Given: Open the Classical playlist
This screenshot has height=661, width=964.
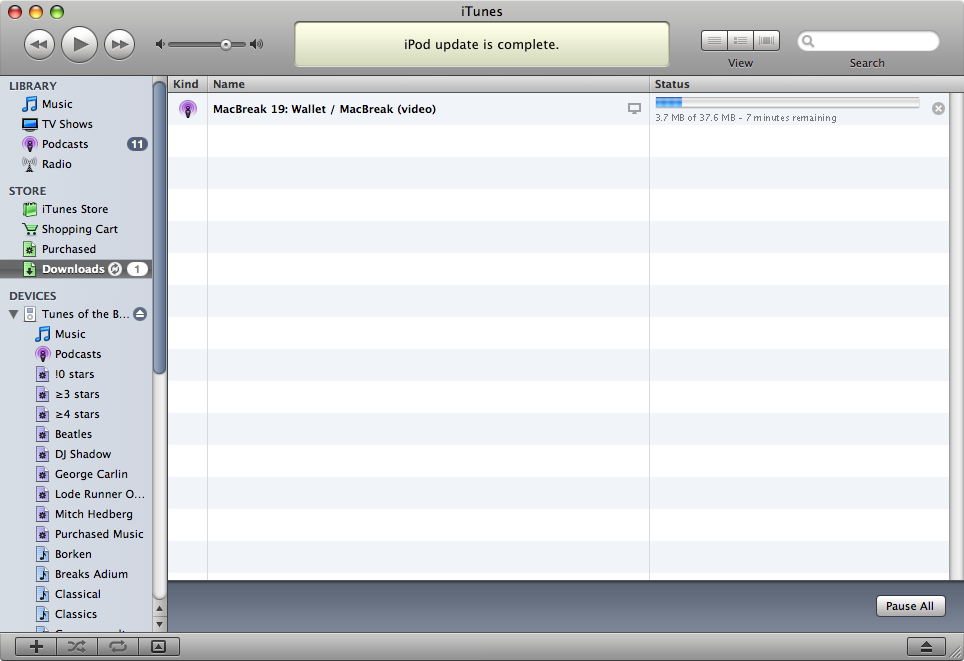Looking at the screenshot, I should coord(77,594).
